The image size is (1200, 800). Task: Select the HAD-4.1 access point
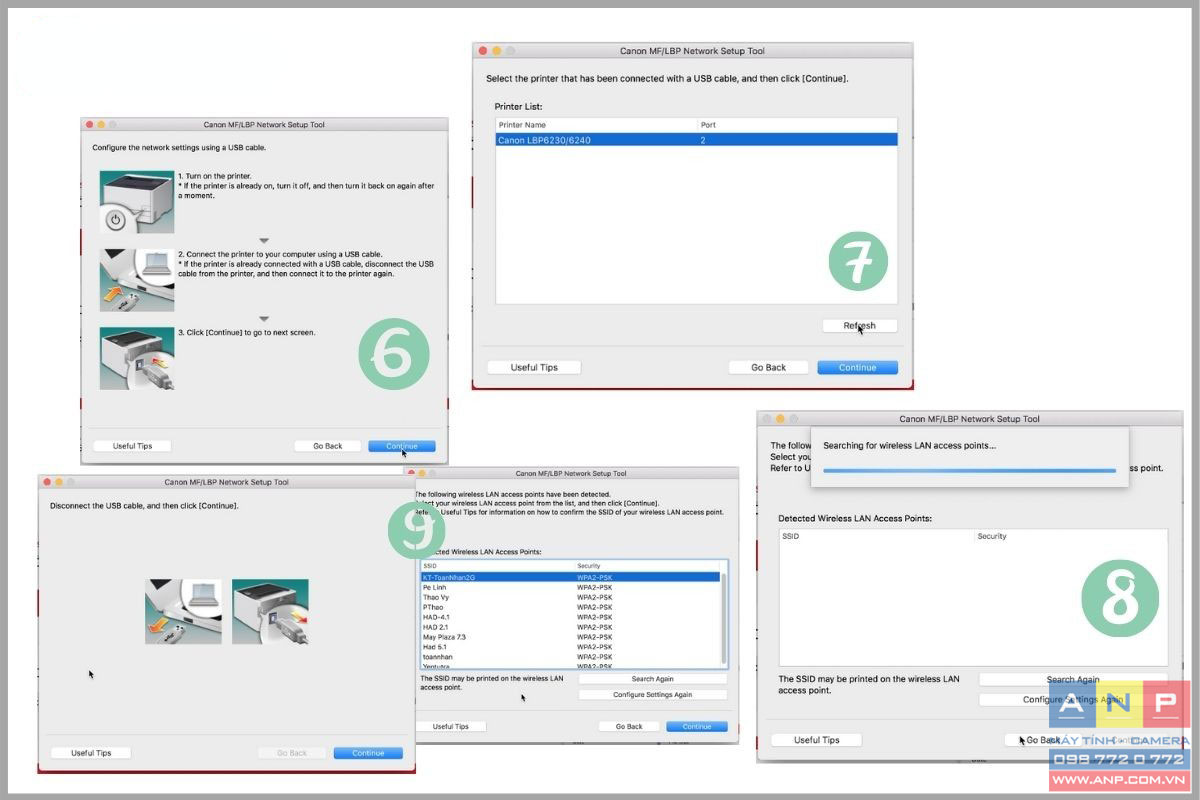click(570, 617)
